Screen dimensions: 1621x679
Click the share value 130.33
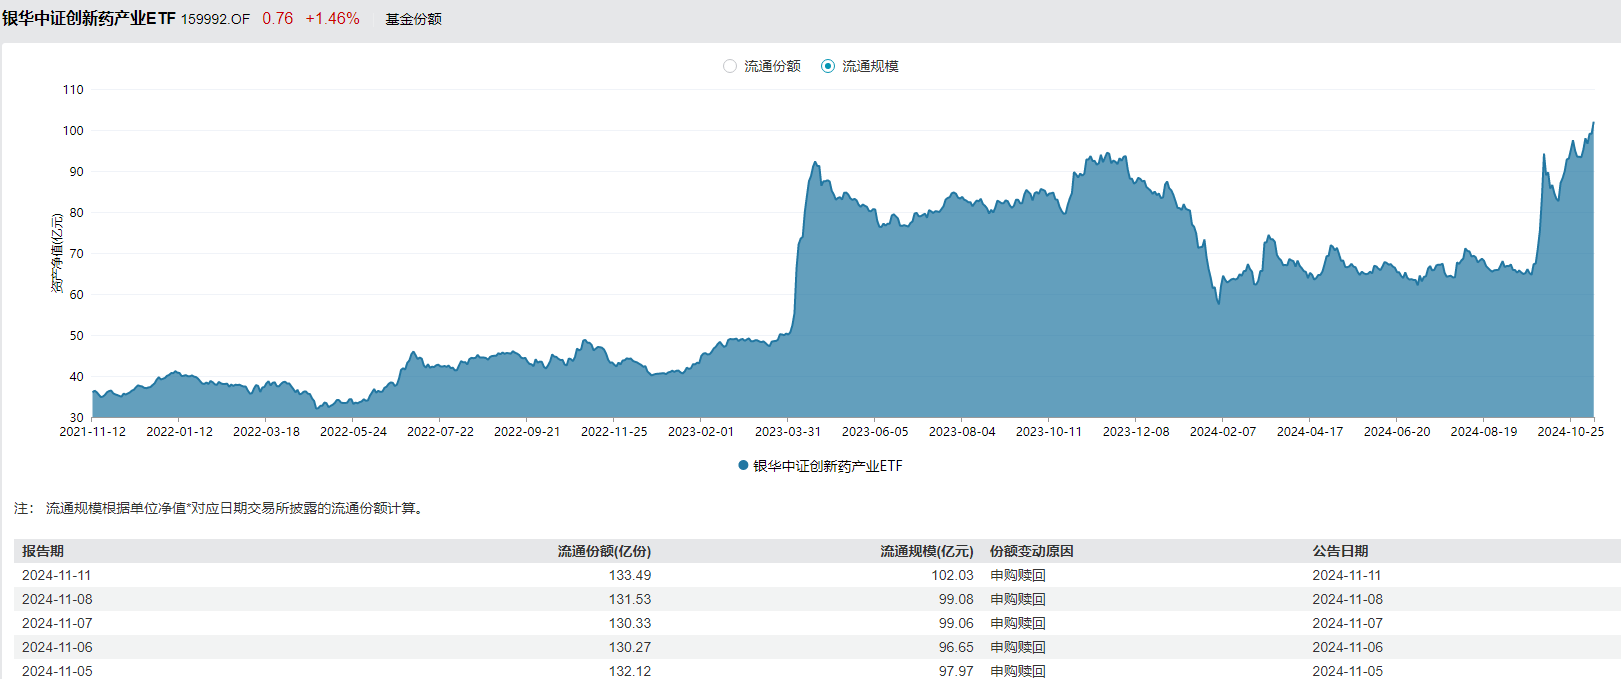630,623
